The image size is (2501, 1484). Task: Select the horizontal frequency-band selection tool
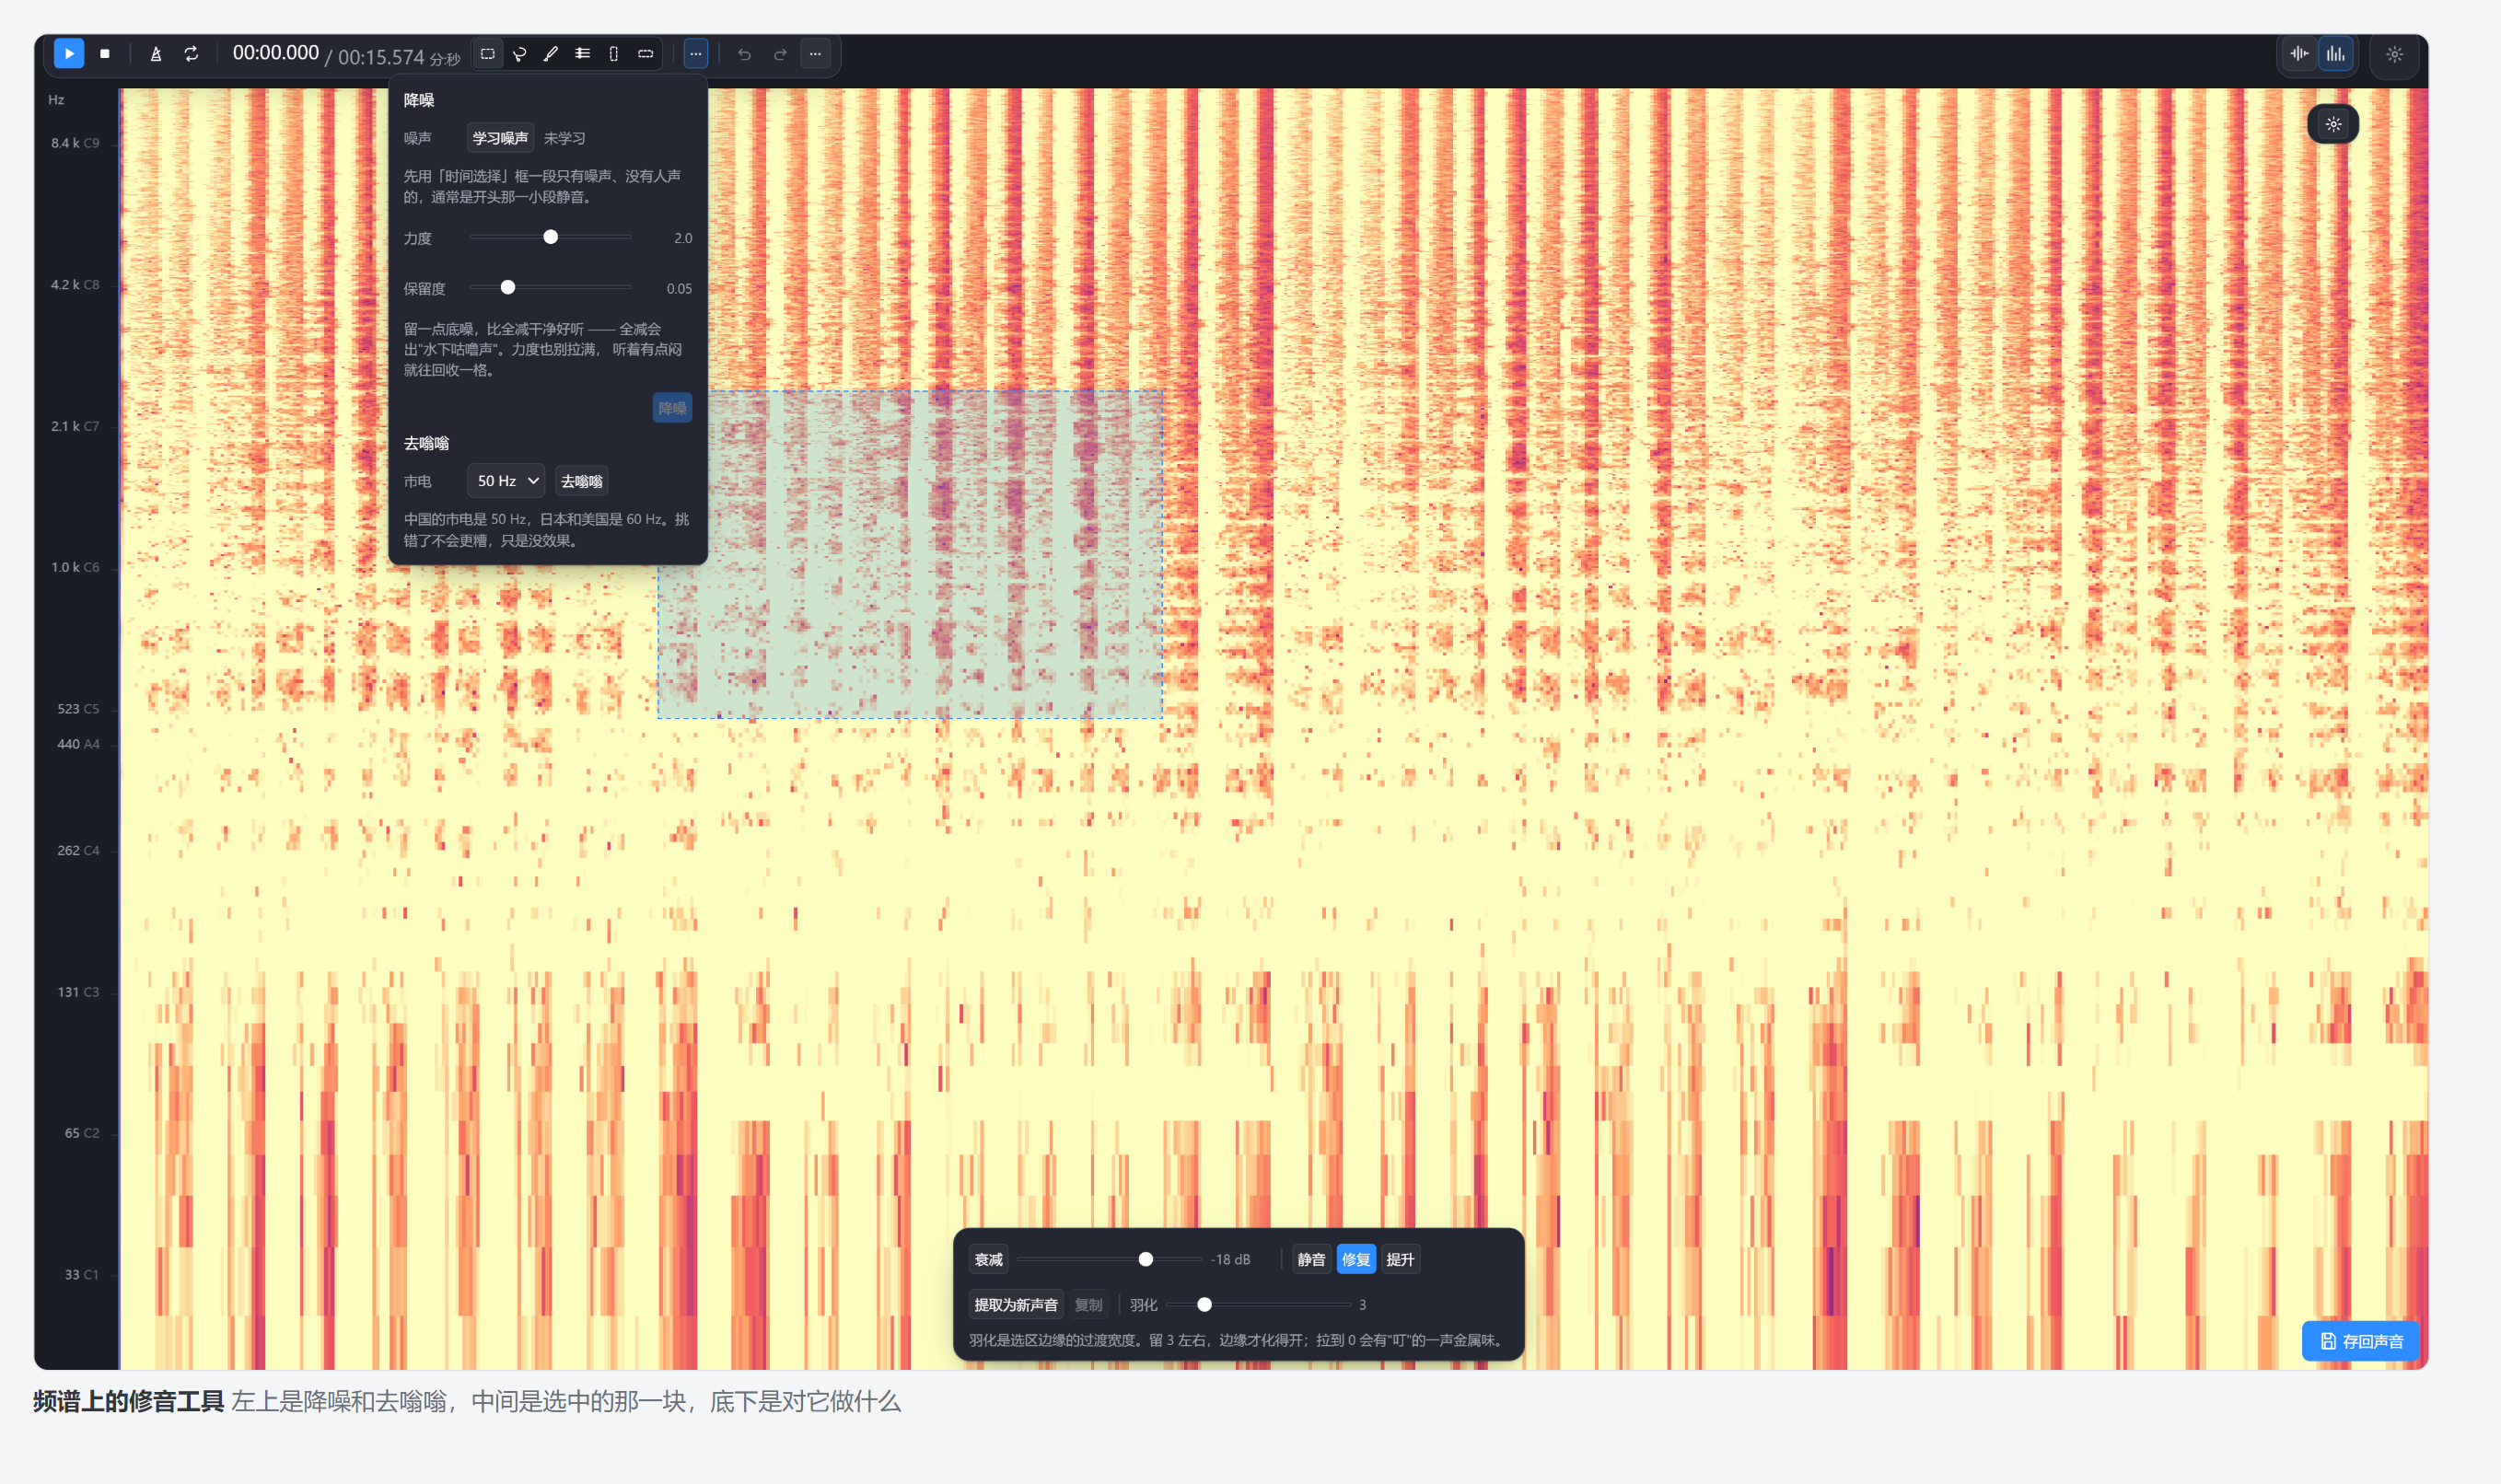click(646, 54)
